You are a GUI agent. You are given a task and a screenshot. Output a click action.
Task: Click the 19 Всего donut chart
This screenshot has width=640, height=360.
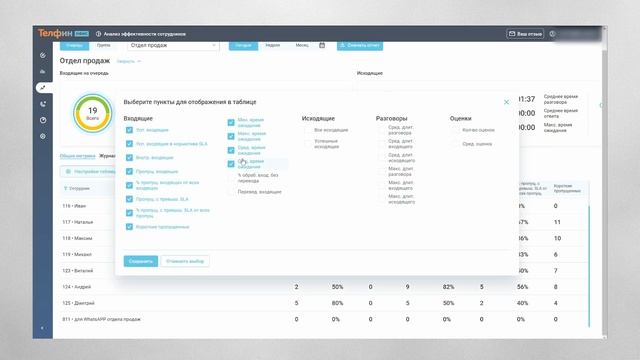point(93,113)
